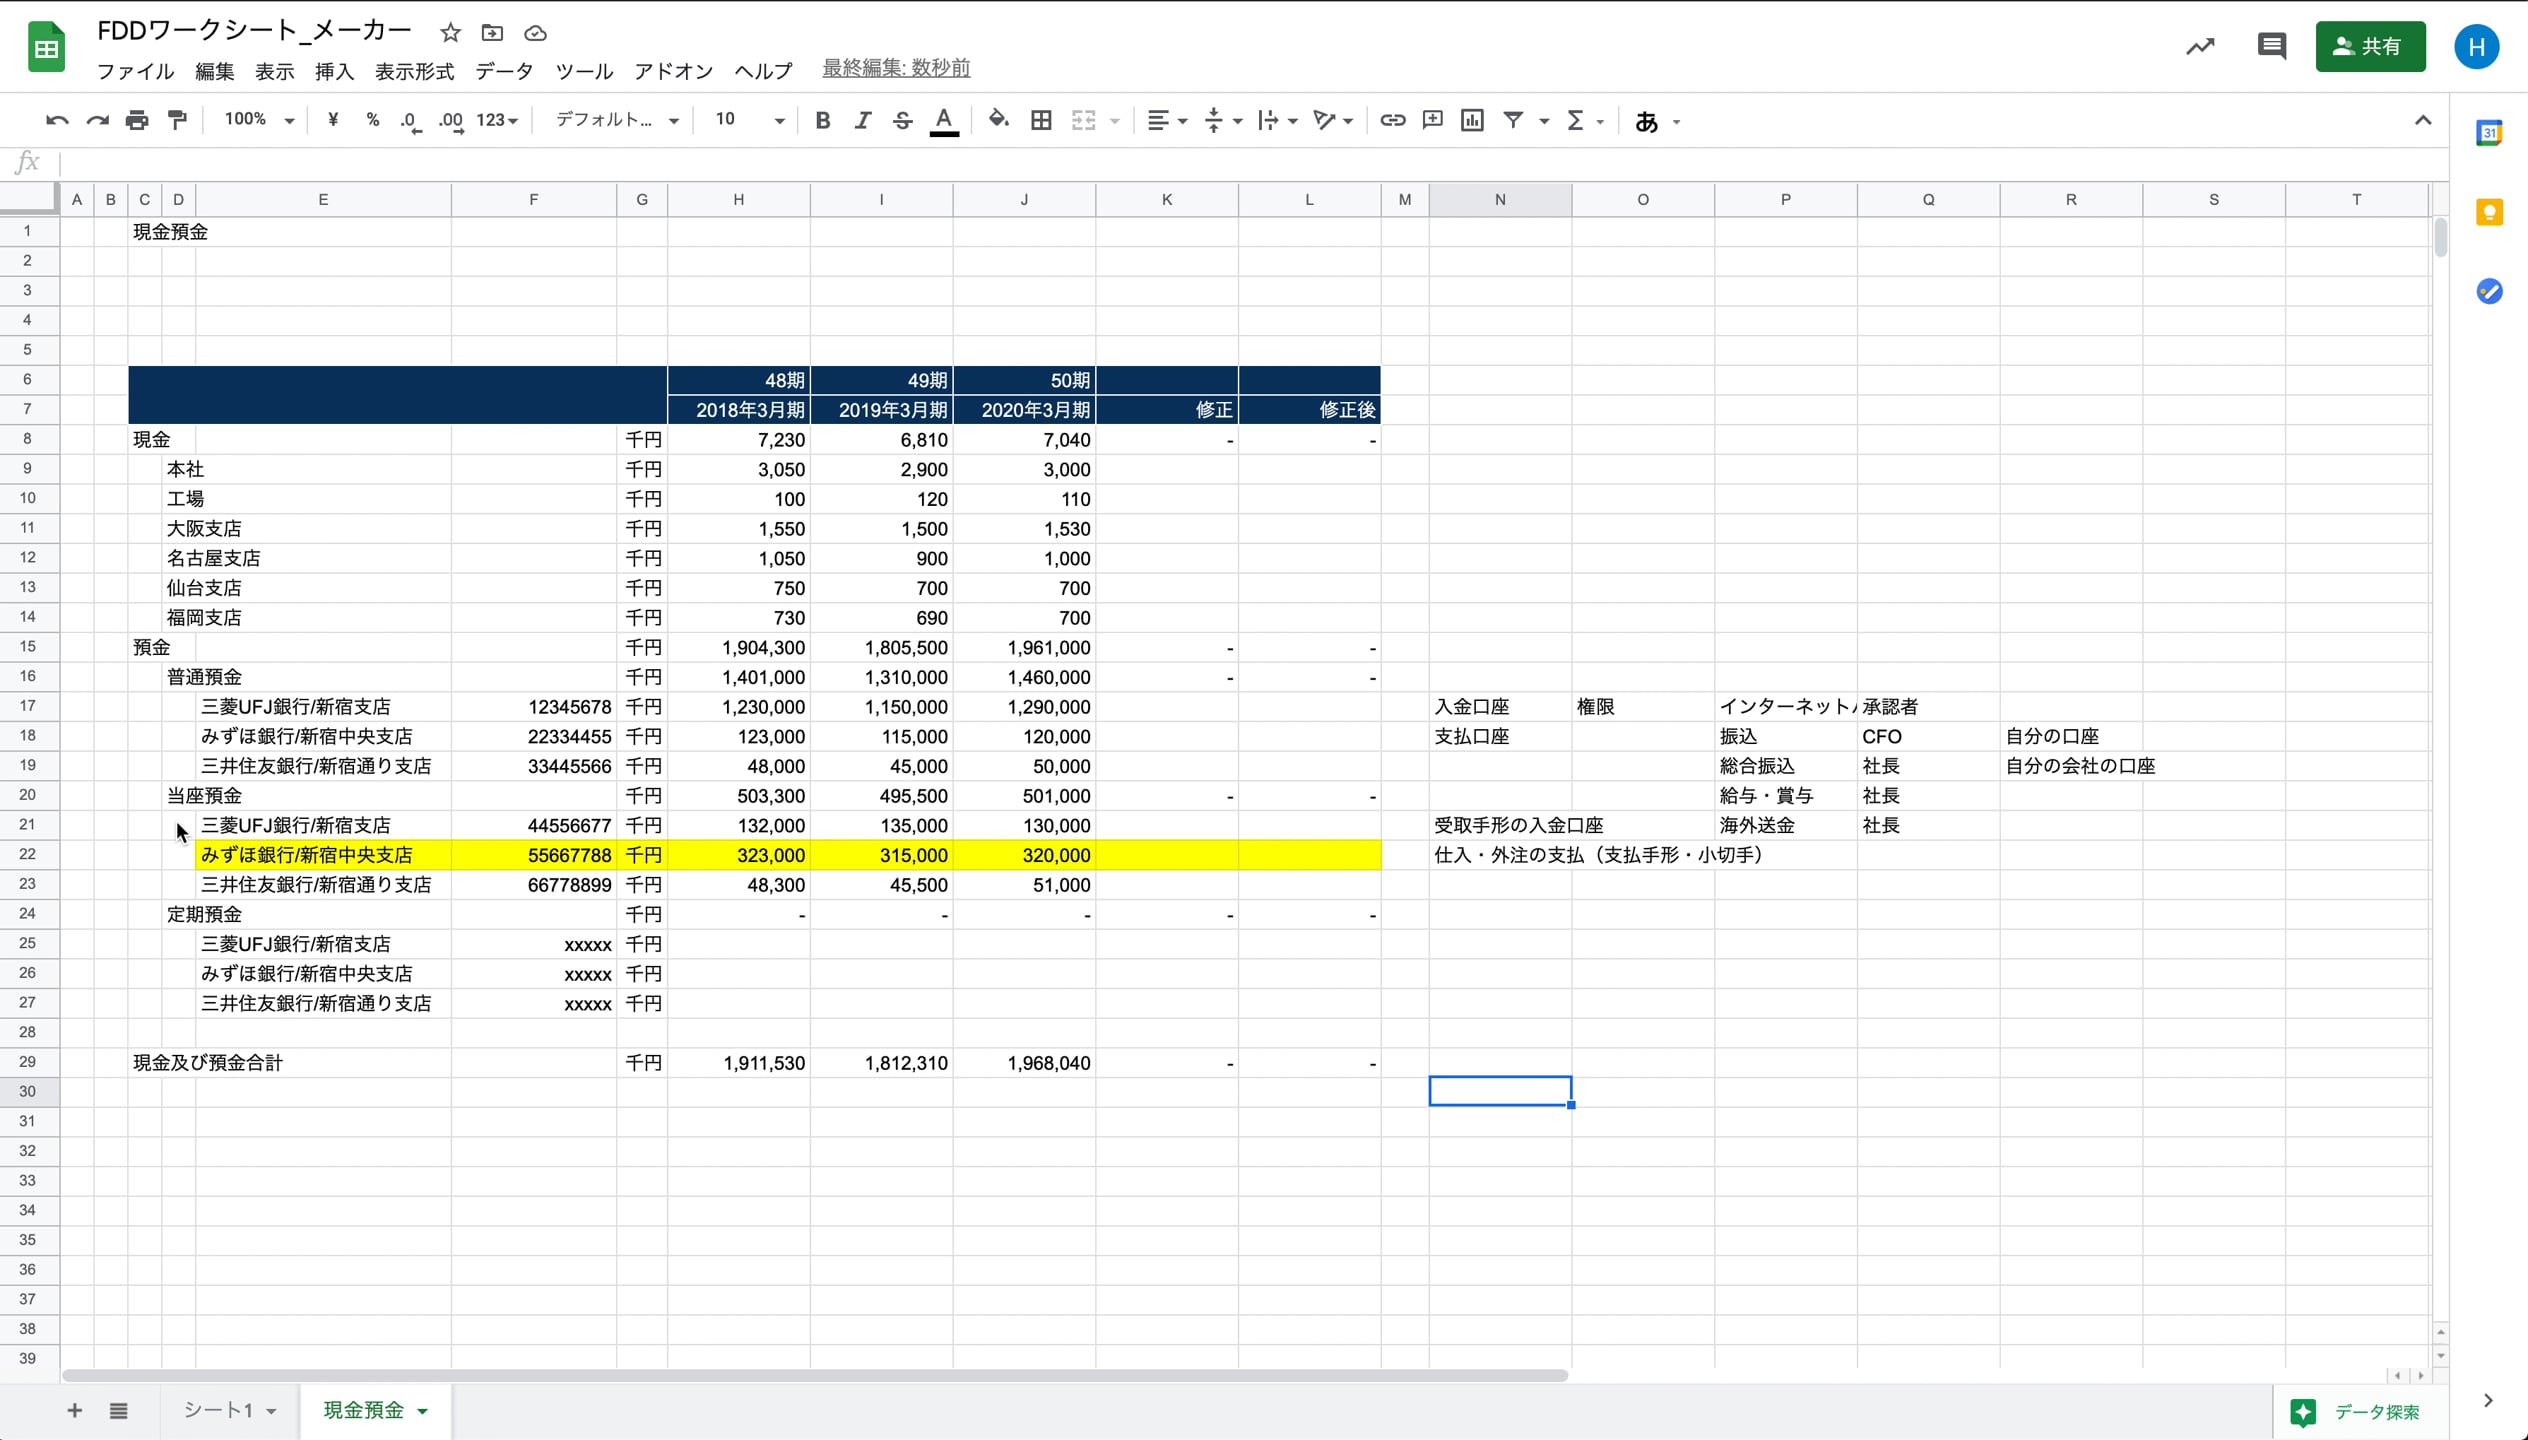Switch to the シート1 tab
Image resolution: width=2528 pixels, height=1440 pixels.
(x=218, y=1410)
